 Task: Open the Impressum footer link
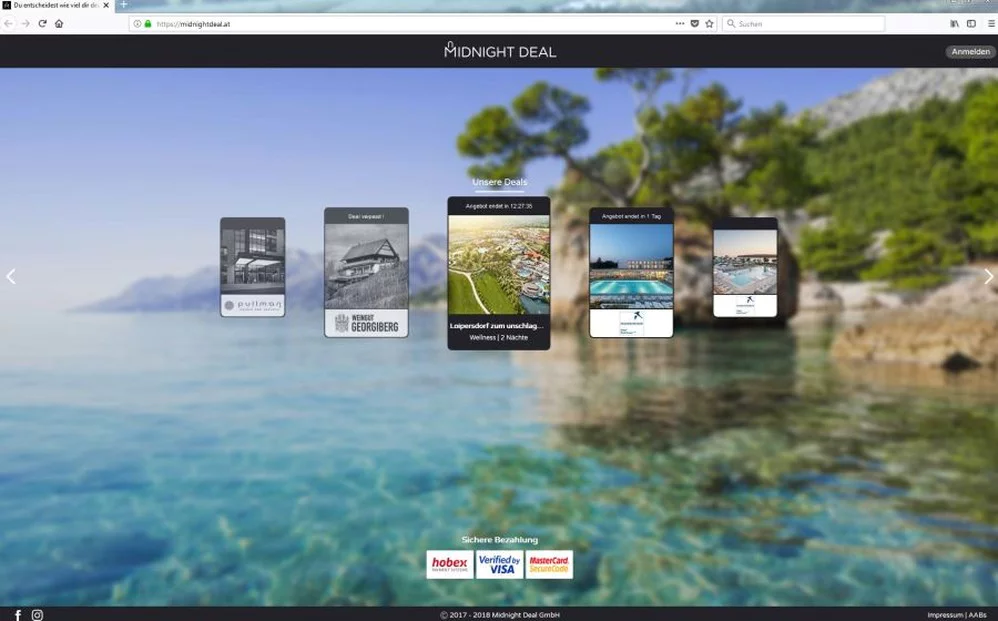[945, 615]
